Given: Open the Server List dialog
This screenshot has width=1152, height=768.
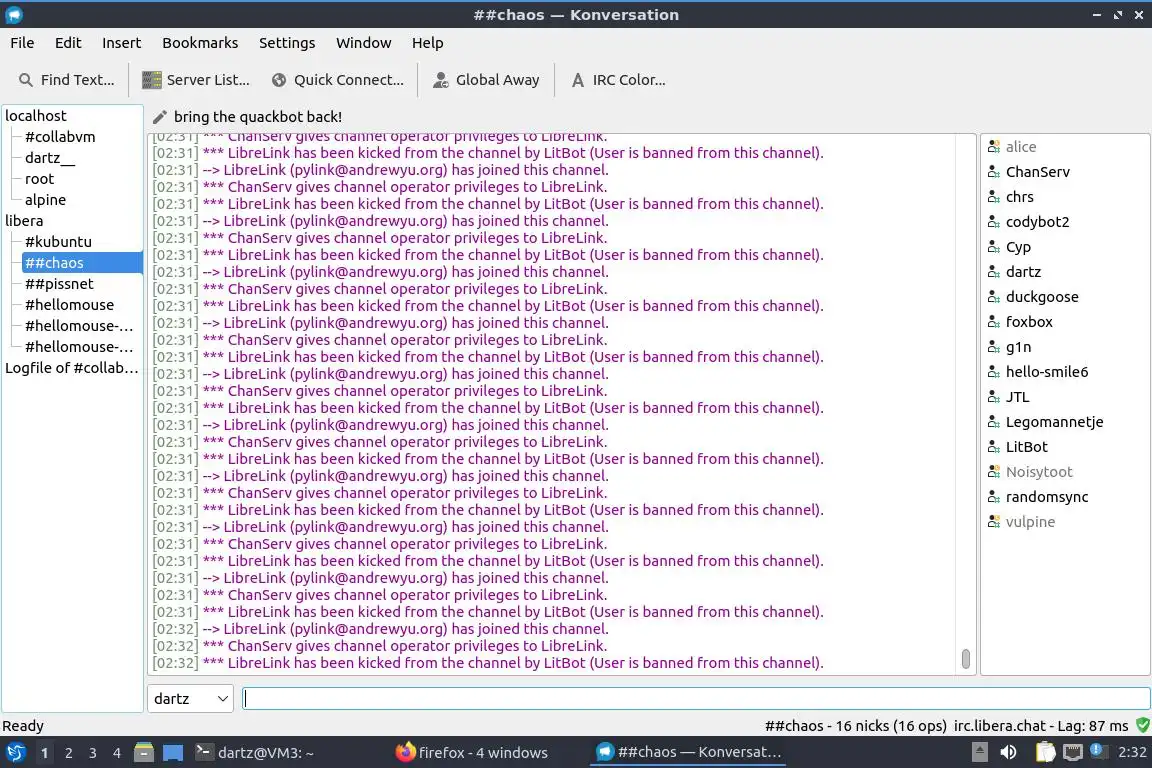Looking at the screenshot, I should 195,80.
